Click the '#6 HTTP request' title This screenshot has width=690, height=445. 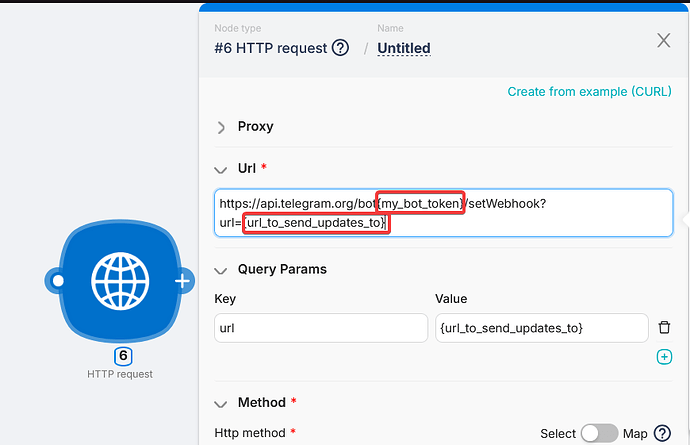click(271, 48)
